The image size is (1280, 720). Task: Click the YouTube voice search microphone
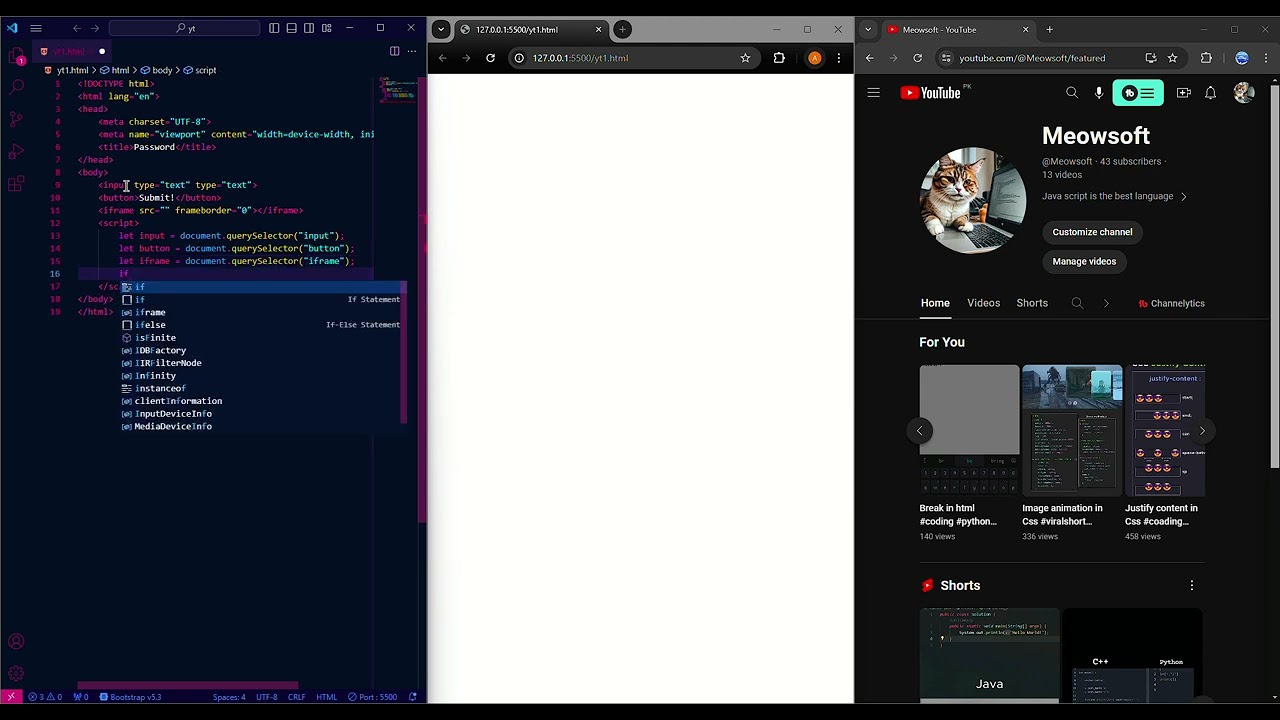[x=1099, y=93]
